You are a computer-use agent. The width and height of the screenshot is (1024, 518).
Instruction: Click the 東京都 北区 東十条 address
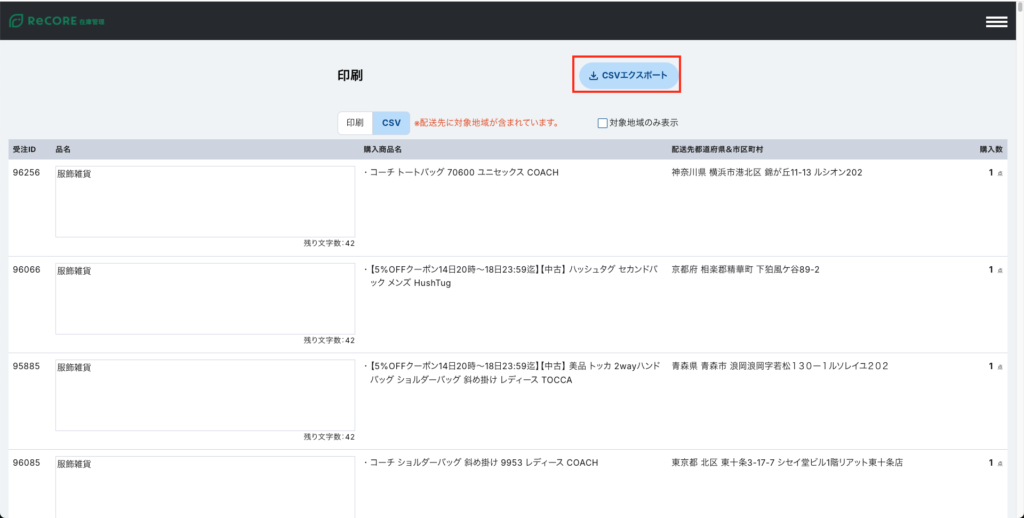tap(787, 462)
